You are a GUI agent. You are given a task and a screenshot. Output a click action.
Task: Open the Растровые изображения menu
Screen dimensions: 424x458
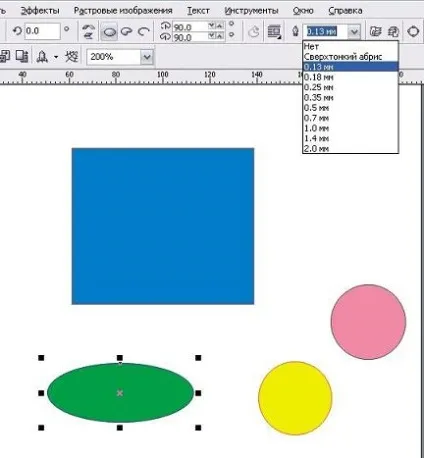[123, 11]
